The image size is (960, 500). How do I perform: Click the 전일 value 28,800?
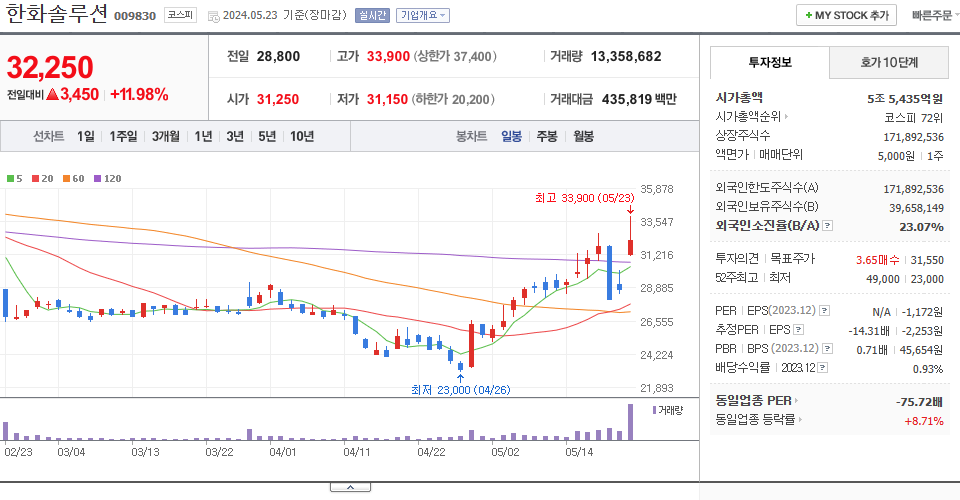coord(279,56)
